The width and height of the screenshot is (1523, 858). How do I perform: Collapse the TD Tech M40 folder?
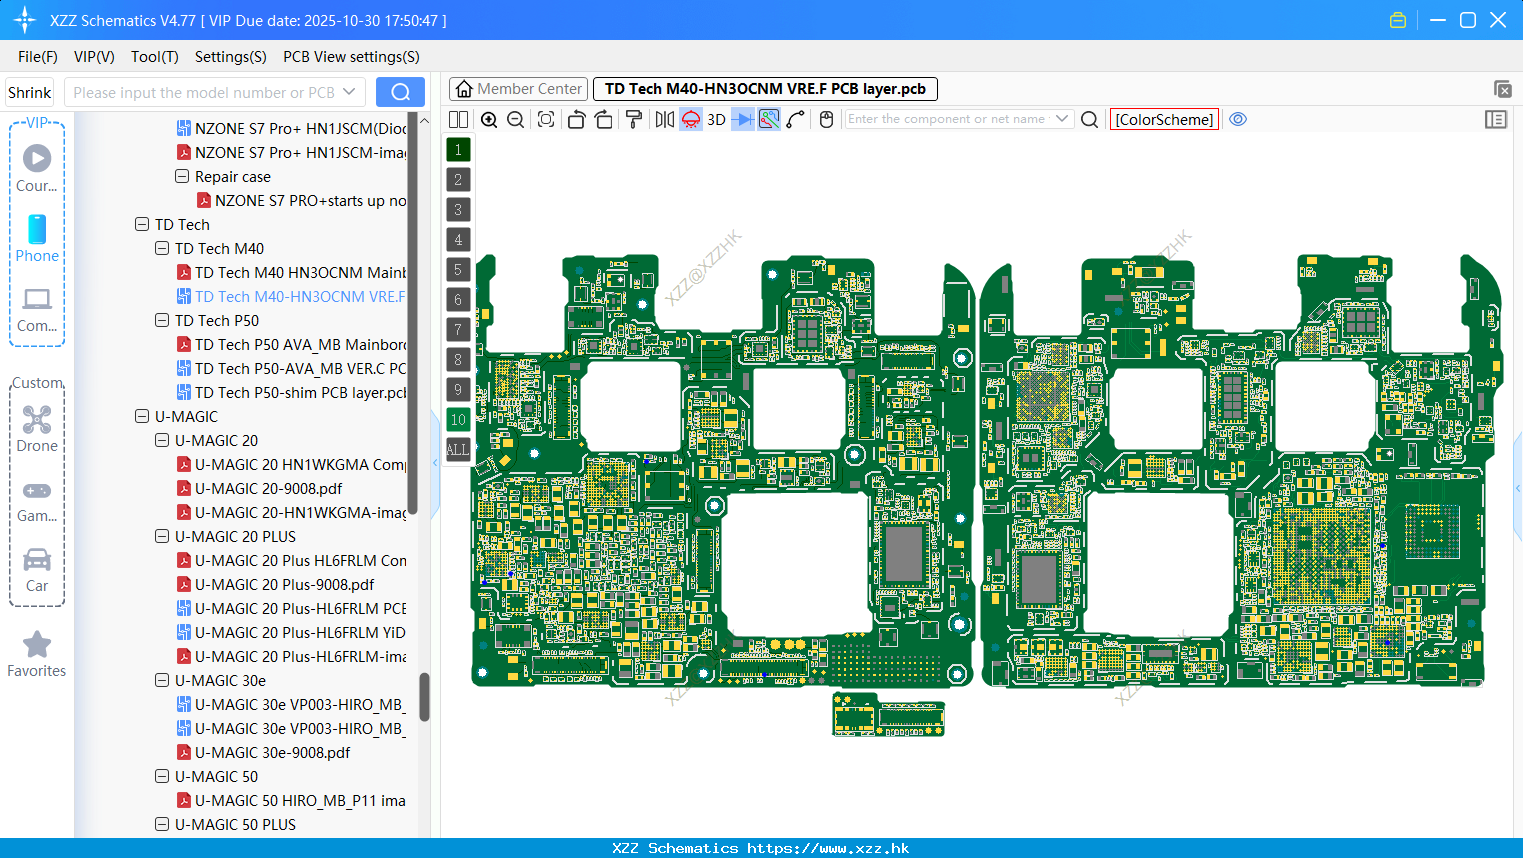162,248
